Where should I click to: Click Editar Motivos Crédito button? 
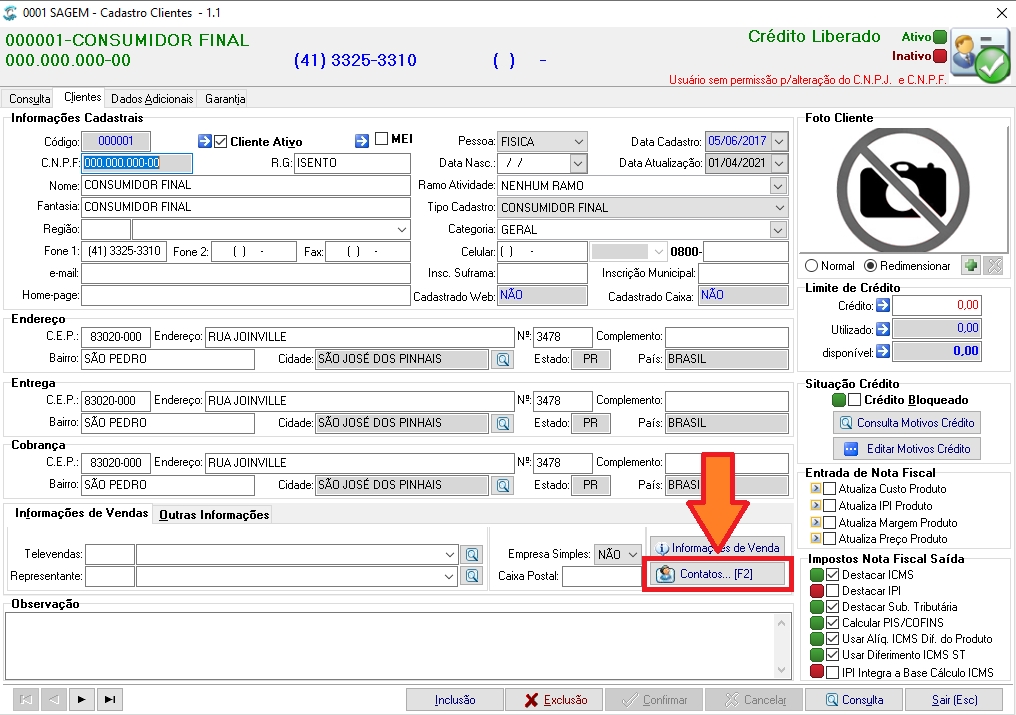pyautogui.click(x=906, y=449)
